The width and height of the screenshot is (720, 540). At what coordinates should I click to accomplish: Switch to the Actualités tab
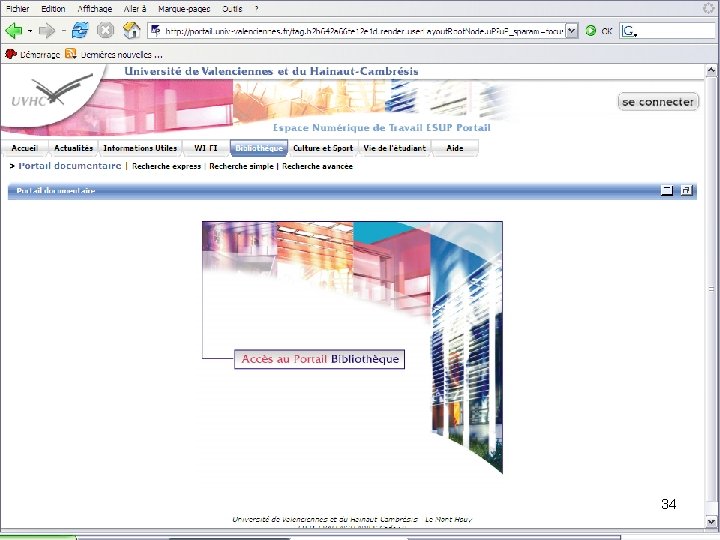coord(73,148)
